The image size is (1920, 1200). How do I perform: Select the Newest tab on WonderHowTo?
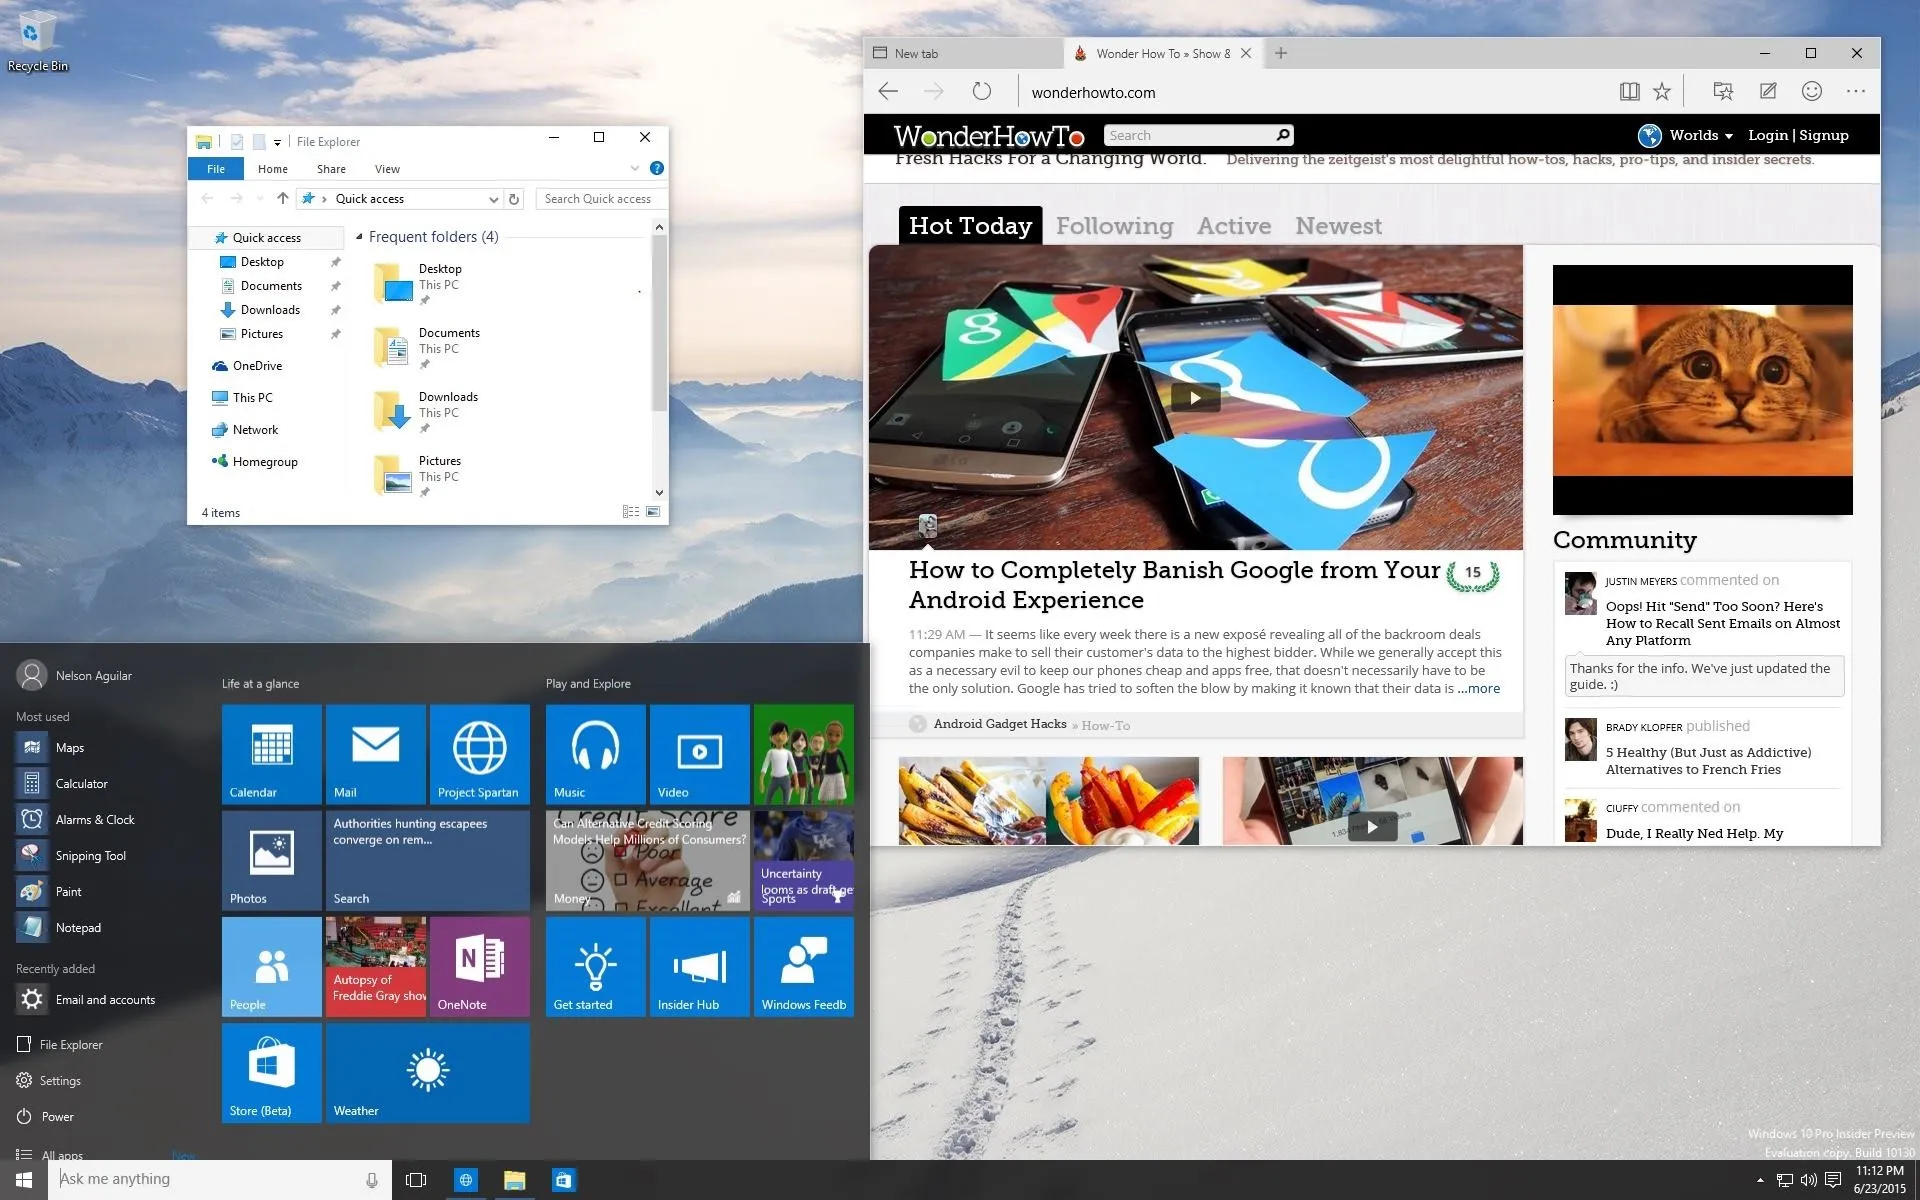click(1338, 226)
